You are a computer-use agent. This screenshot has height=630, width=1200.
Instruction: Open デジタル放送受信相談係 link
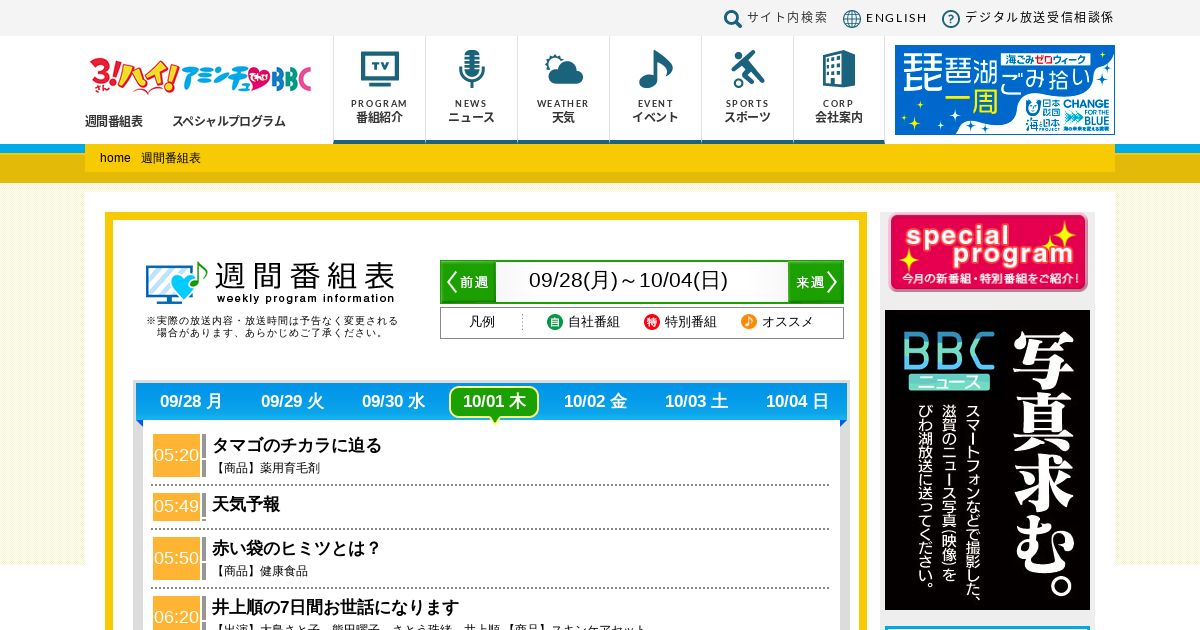click(x=1039, y=18)
